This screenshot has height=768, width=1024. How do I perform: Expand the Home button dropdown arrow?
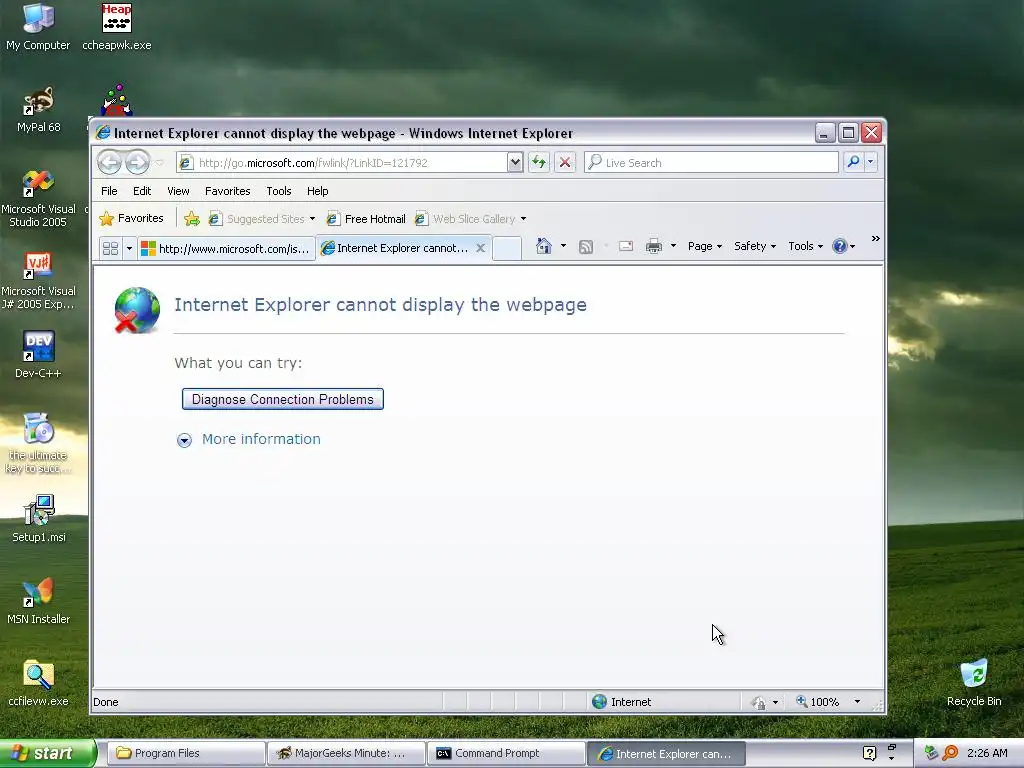click(x=563, y=246)
